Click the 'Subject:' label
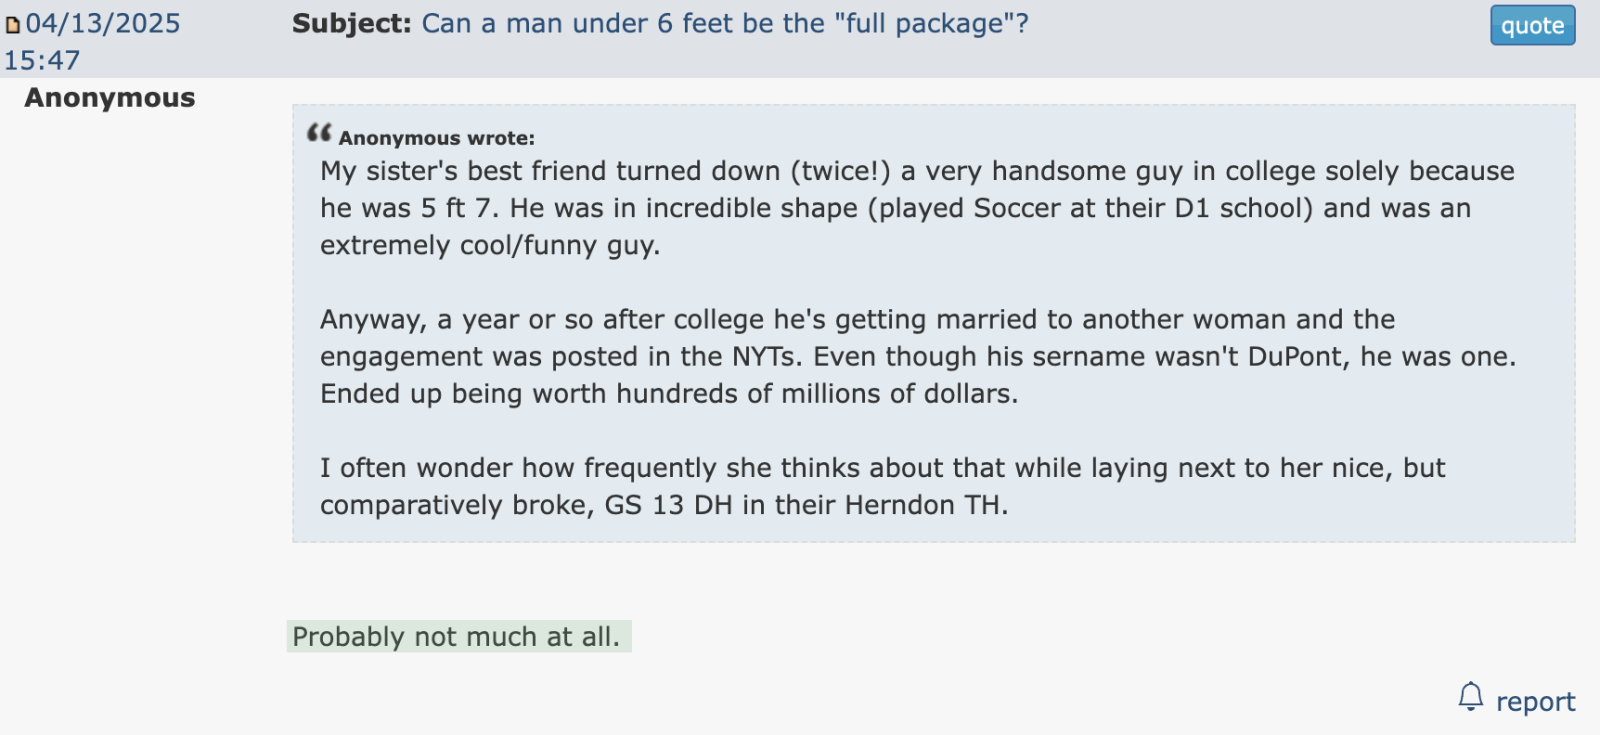 point(352,23)
